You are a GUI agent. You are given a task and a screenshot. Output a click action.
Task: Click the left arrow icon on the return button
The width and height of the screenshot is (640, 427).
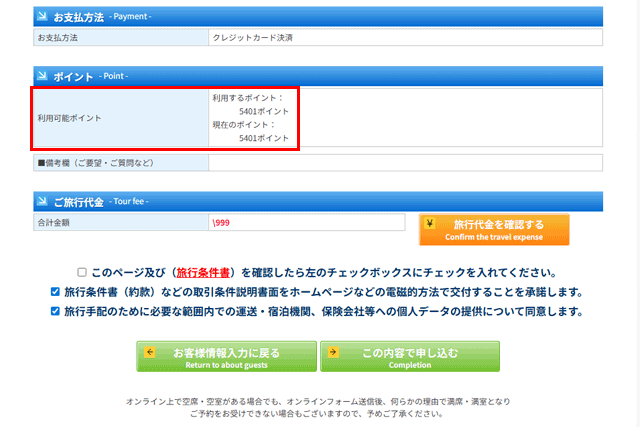point(147,352)
